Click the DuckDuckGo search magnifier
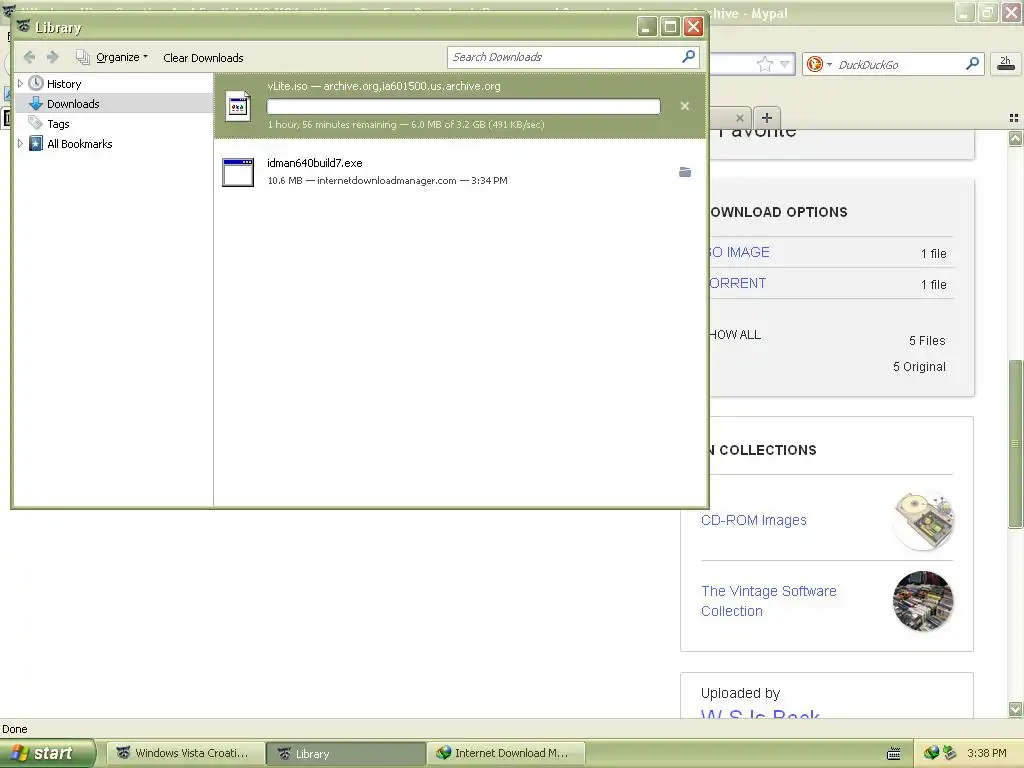The width and height of the screenshot is (1024, 768). [972, 63]
